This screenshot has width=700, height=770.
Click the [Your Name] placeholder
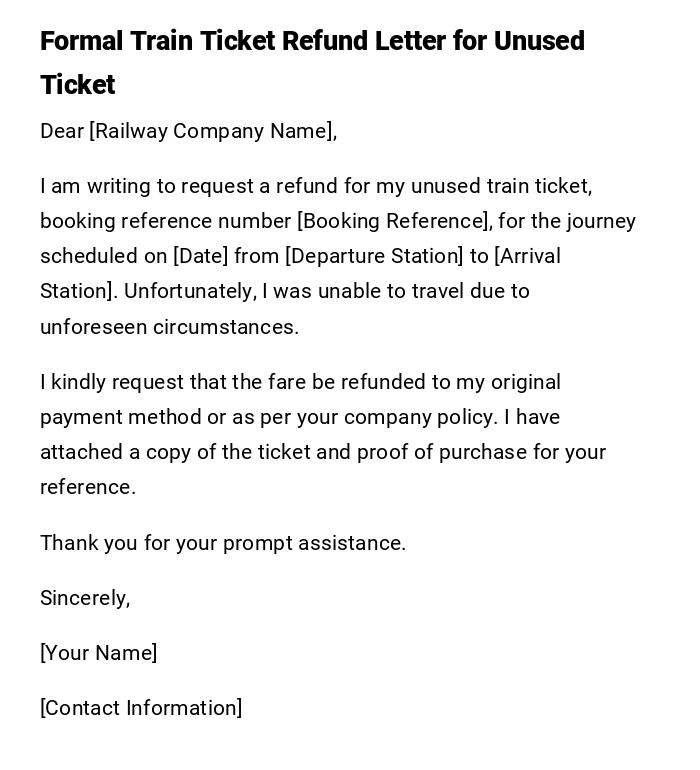point(99,653)
